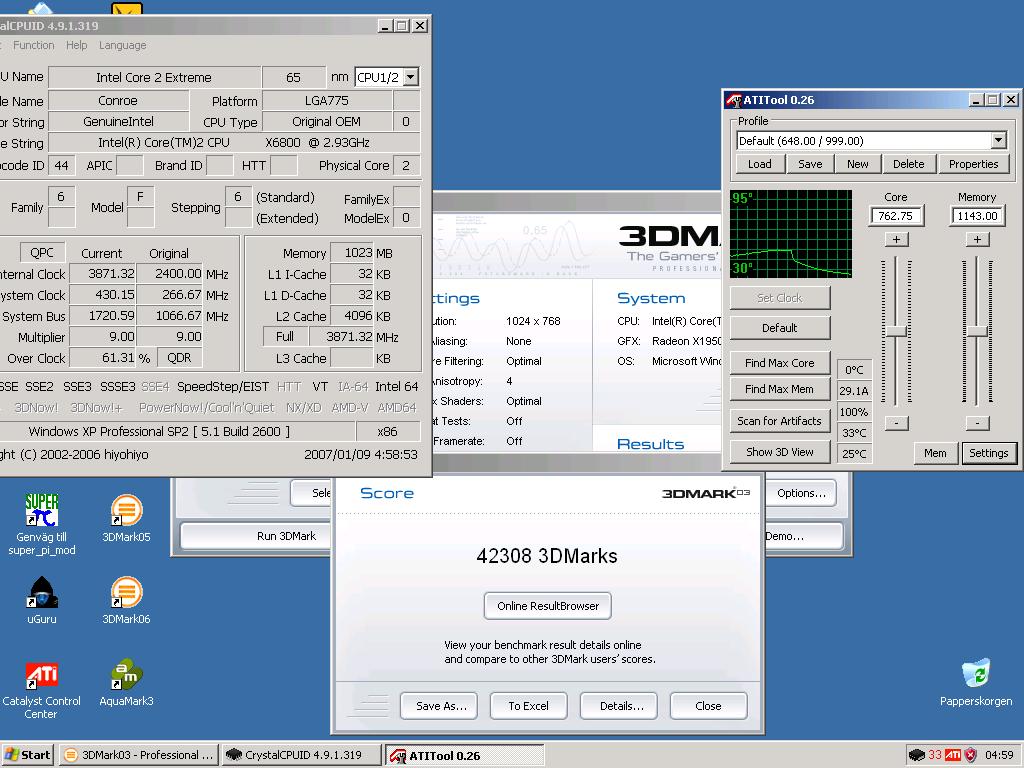The height and width of the screenshot is (768, 1024).
Task: Click the Full cache button
Action: pyautogui.click(x=285, y=336)
